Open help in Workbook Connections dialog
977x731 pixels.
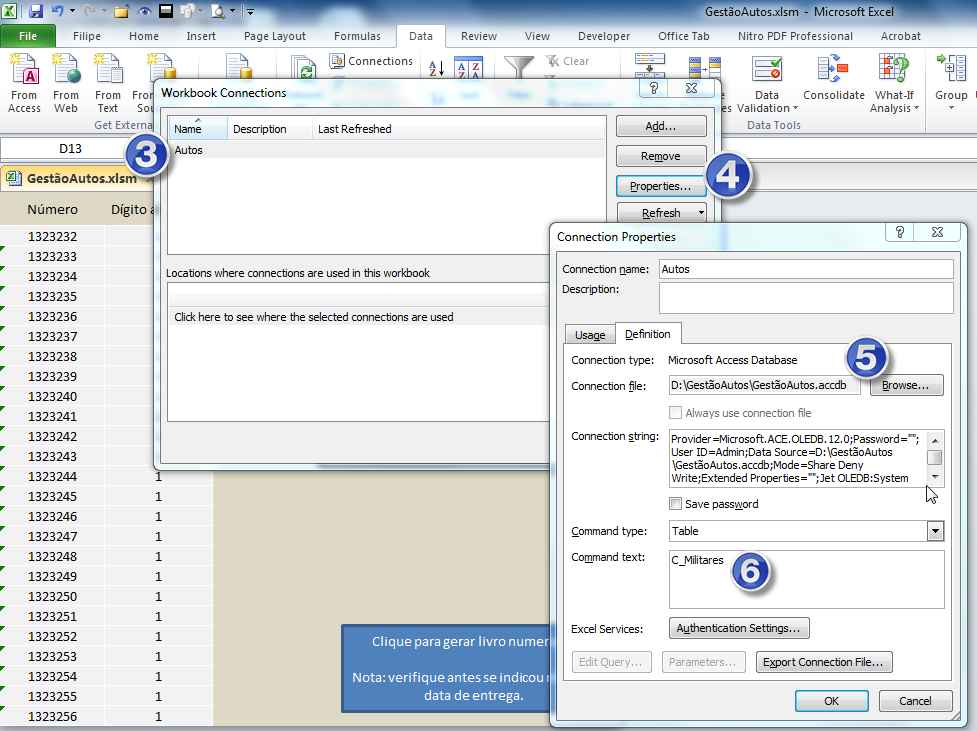click(x=654, y=88)
